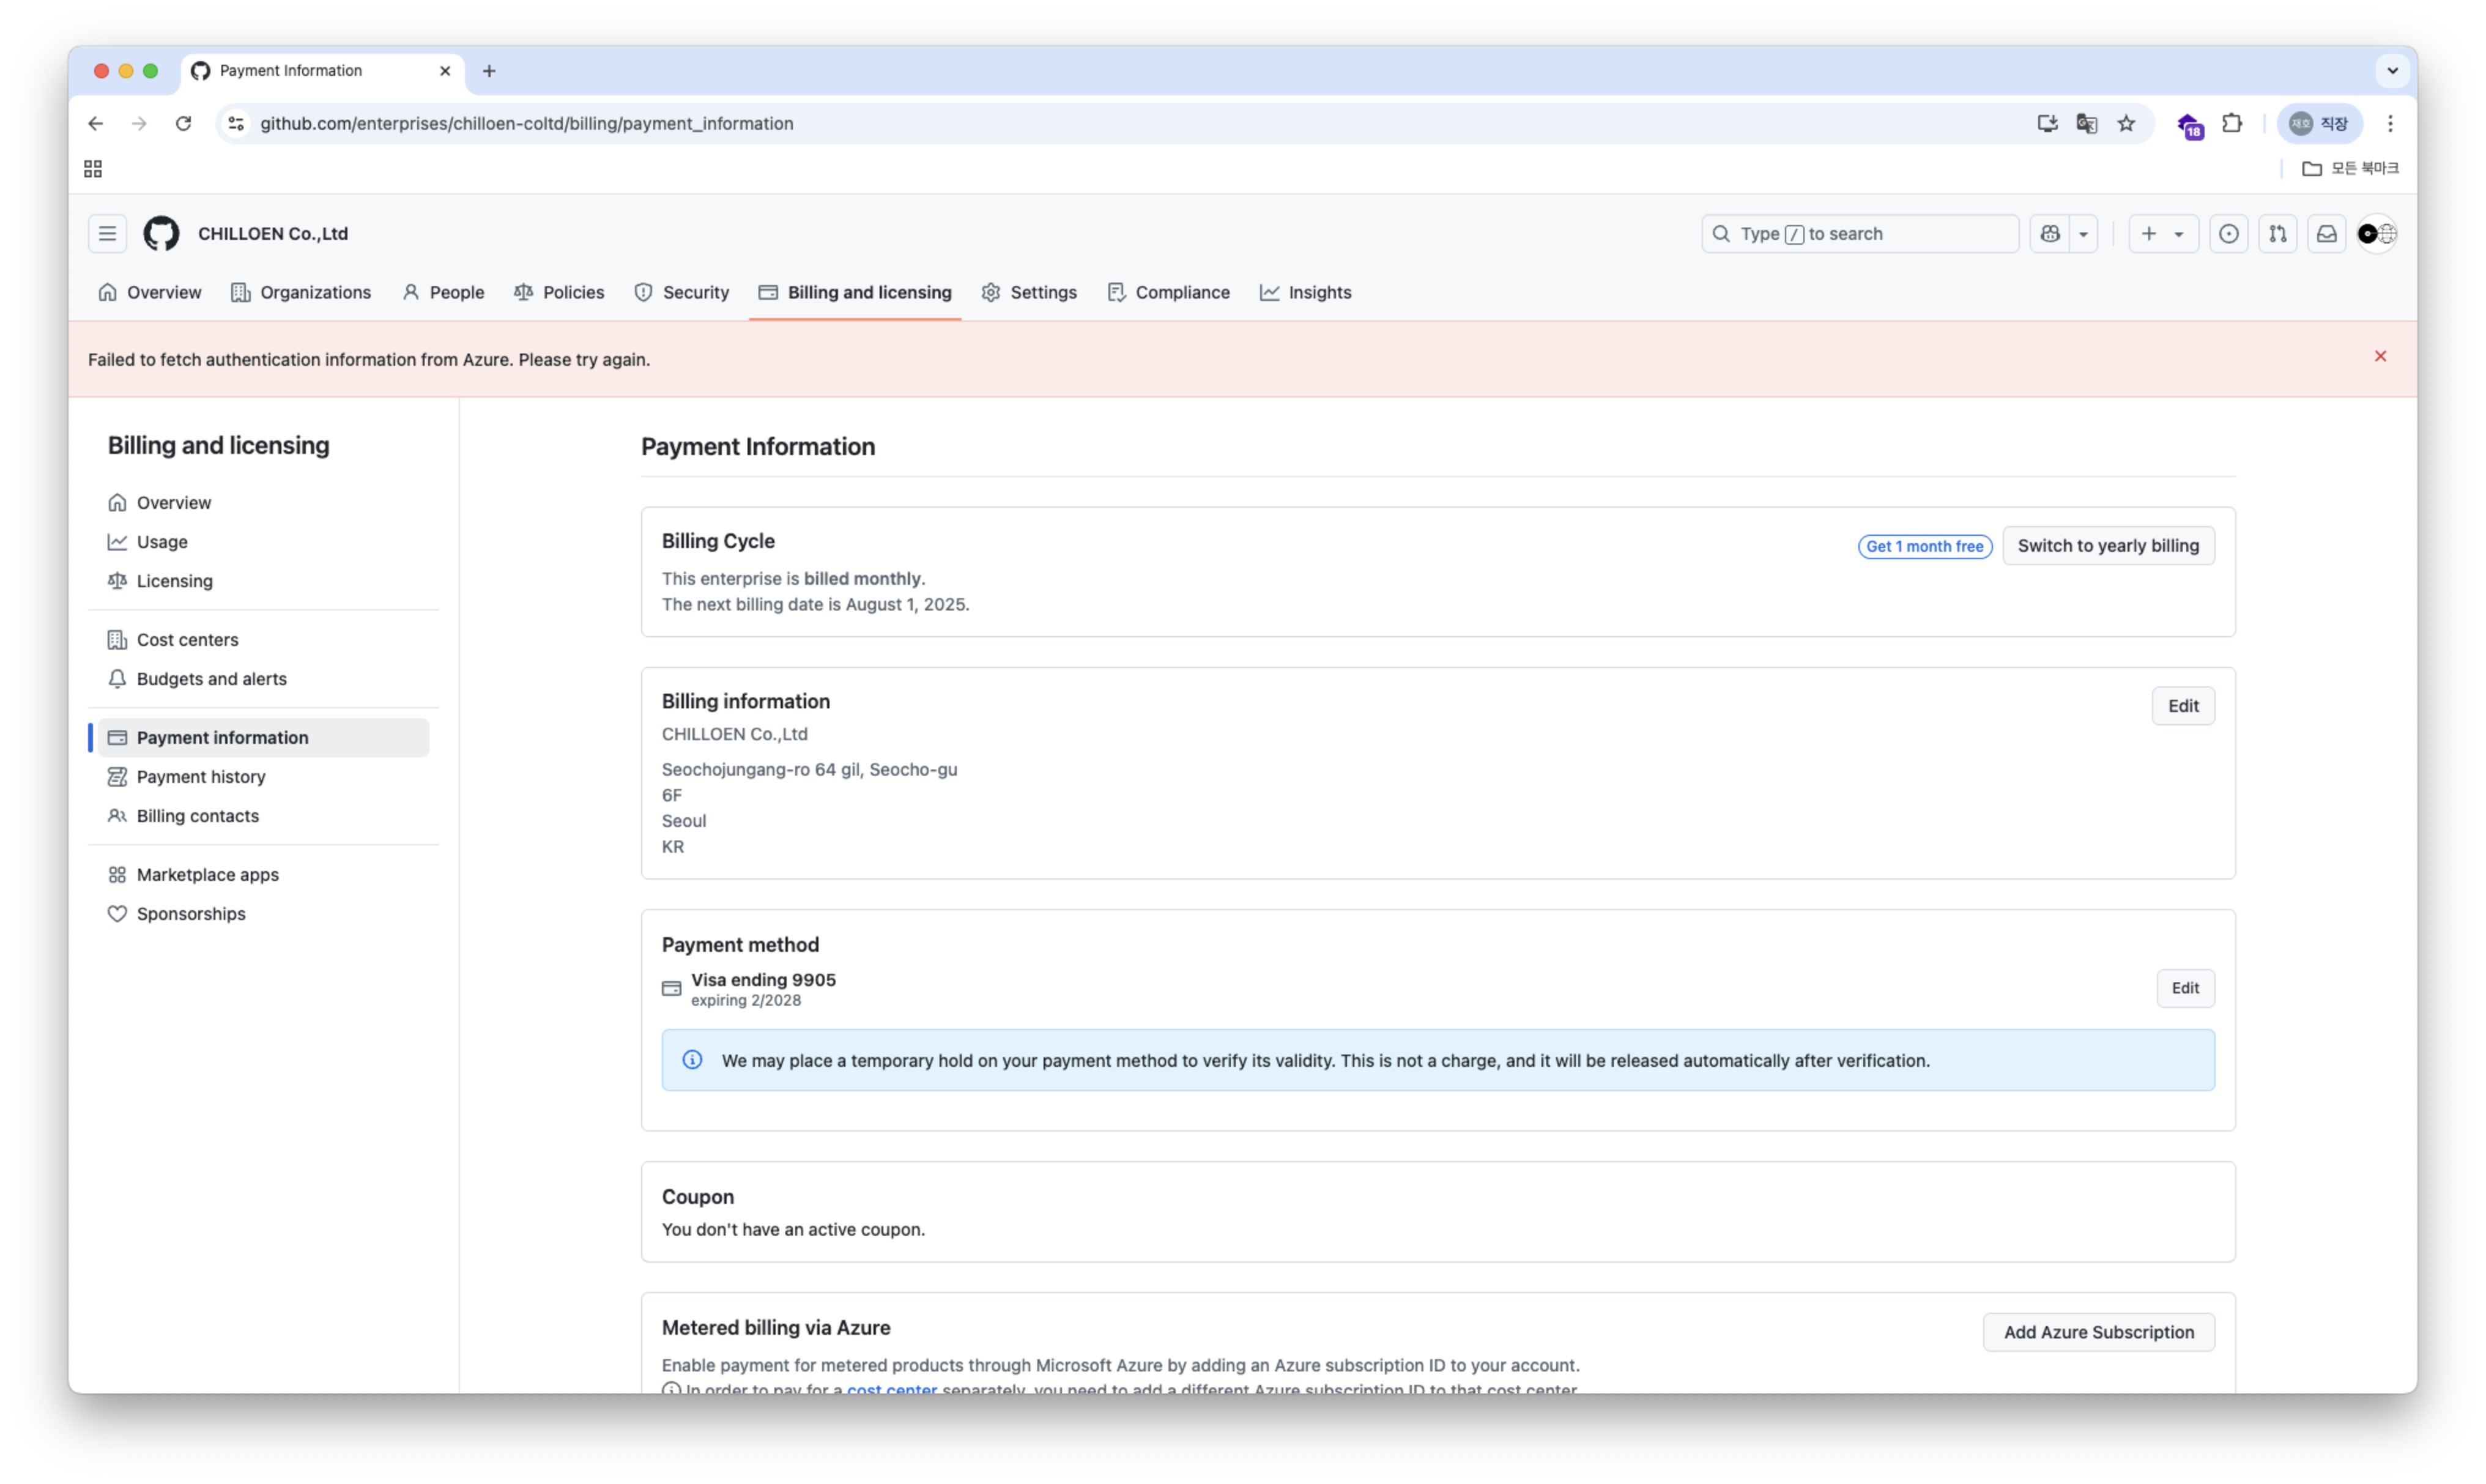
Task: Edit the Visa ending 9905 payment method
Action: [2185, 988]
